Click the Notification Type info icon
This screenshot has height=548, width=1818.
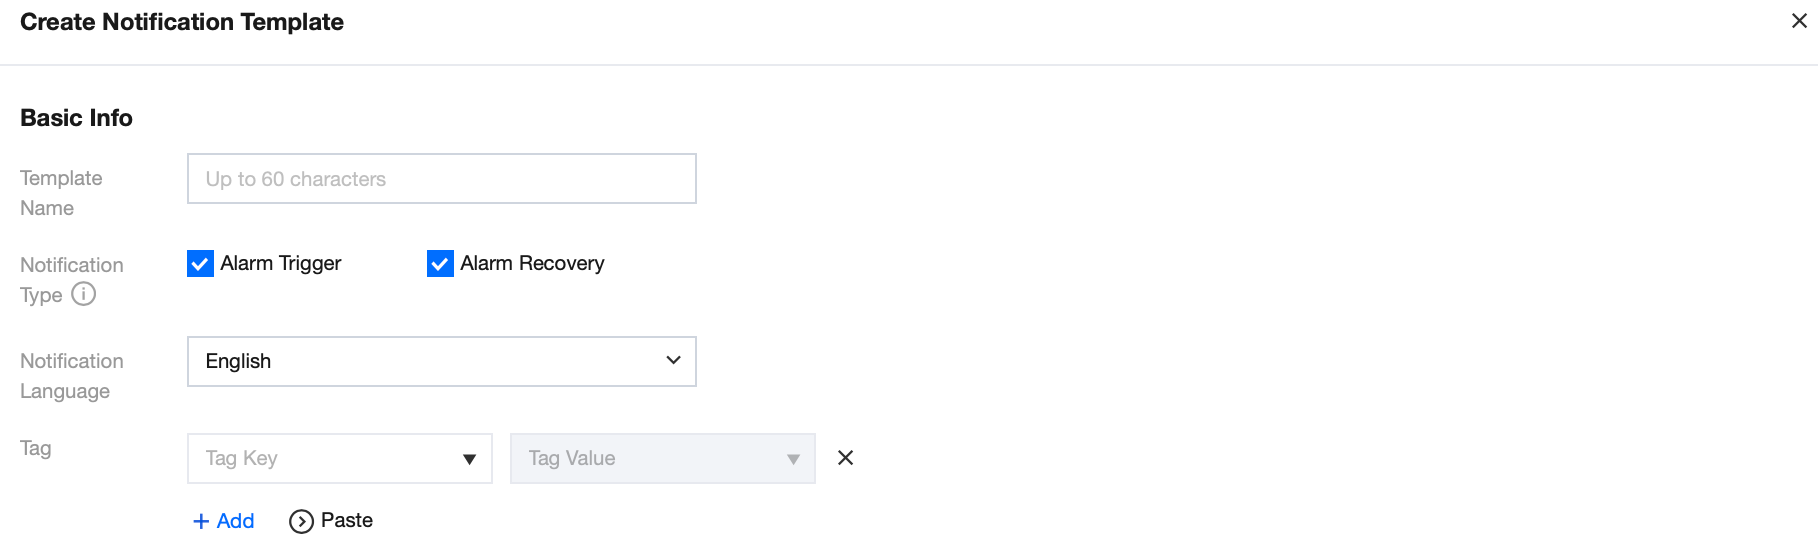[x=84, y=294]
